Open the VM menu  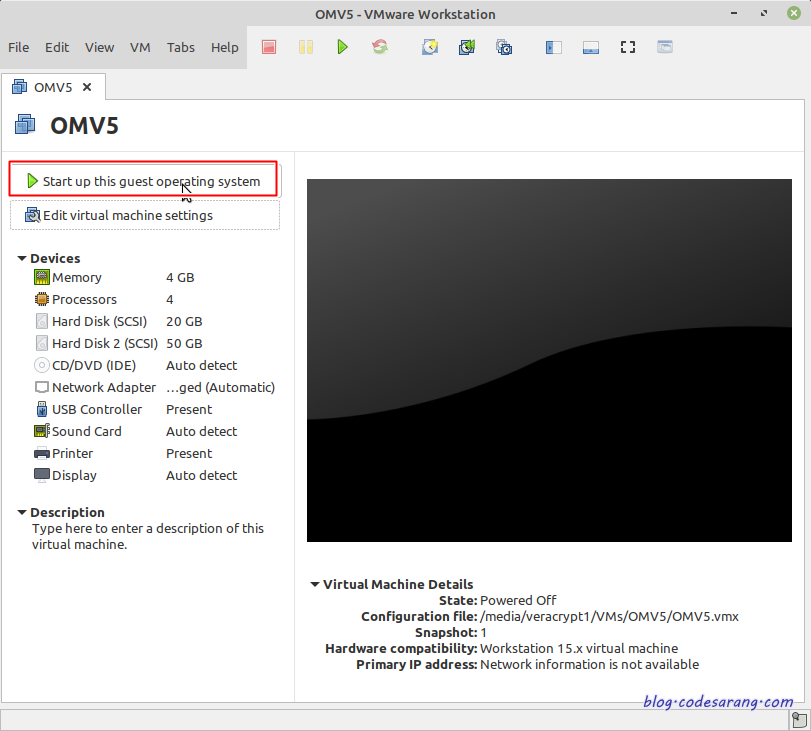tap(140, 47)
